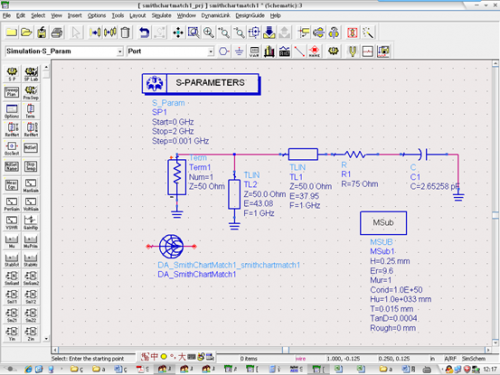This screenshot has width=500, height=375.
Task: Open the Tools menu
Action: (x=118, y=15)
